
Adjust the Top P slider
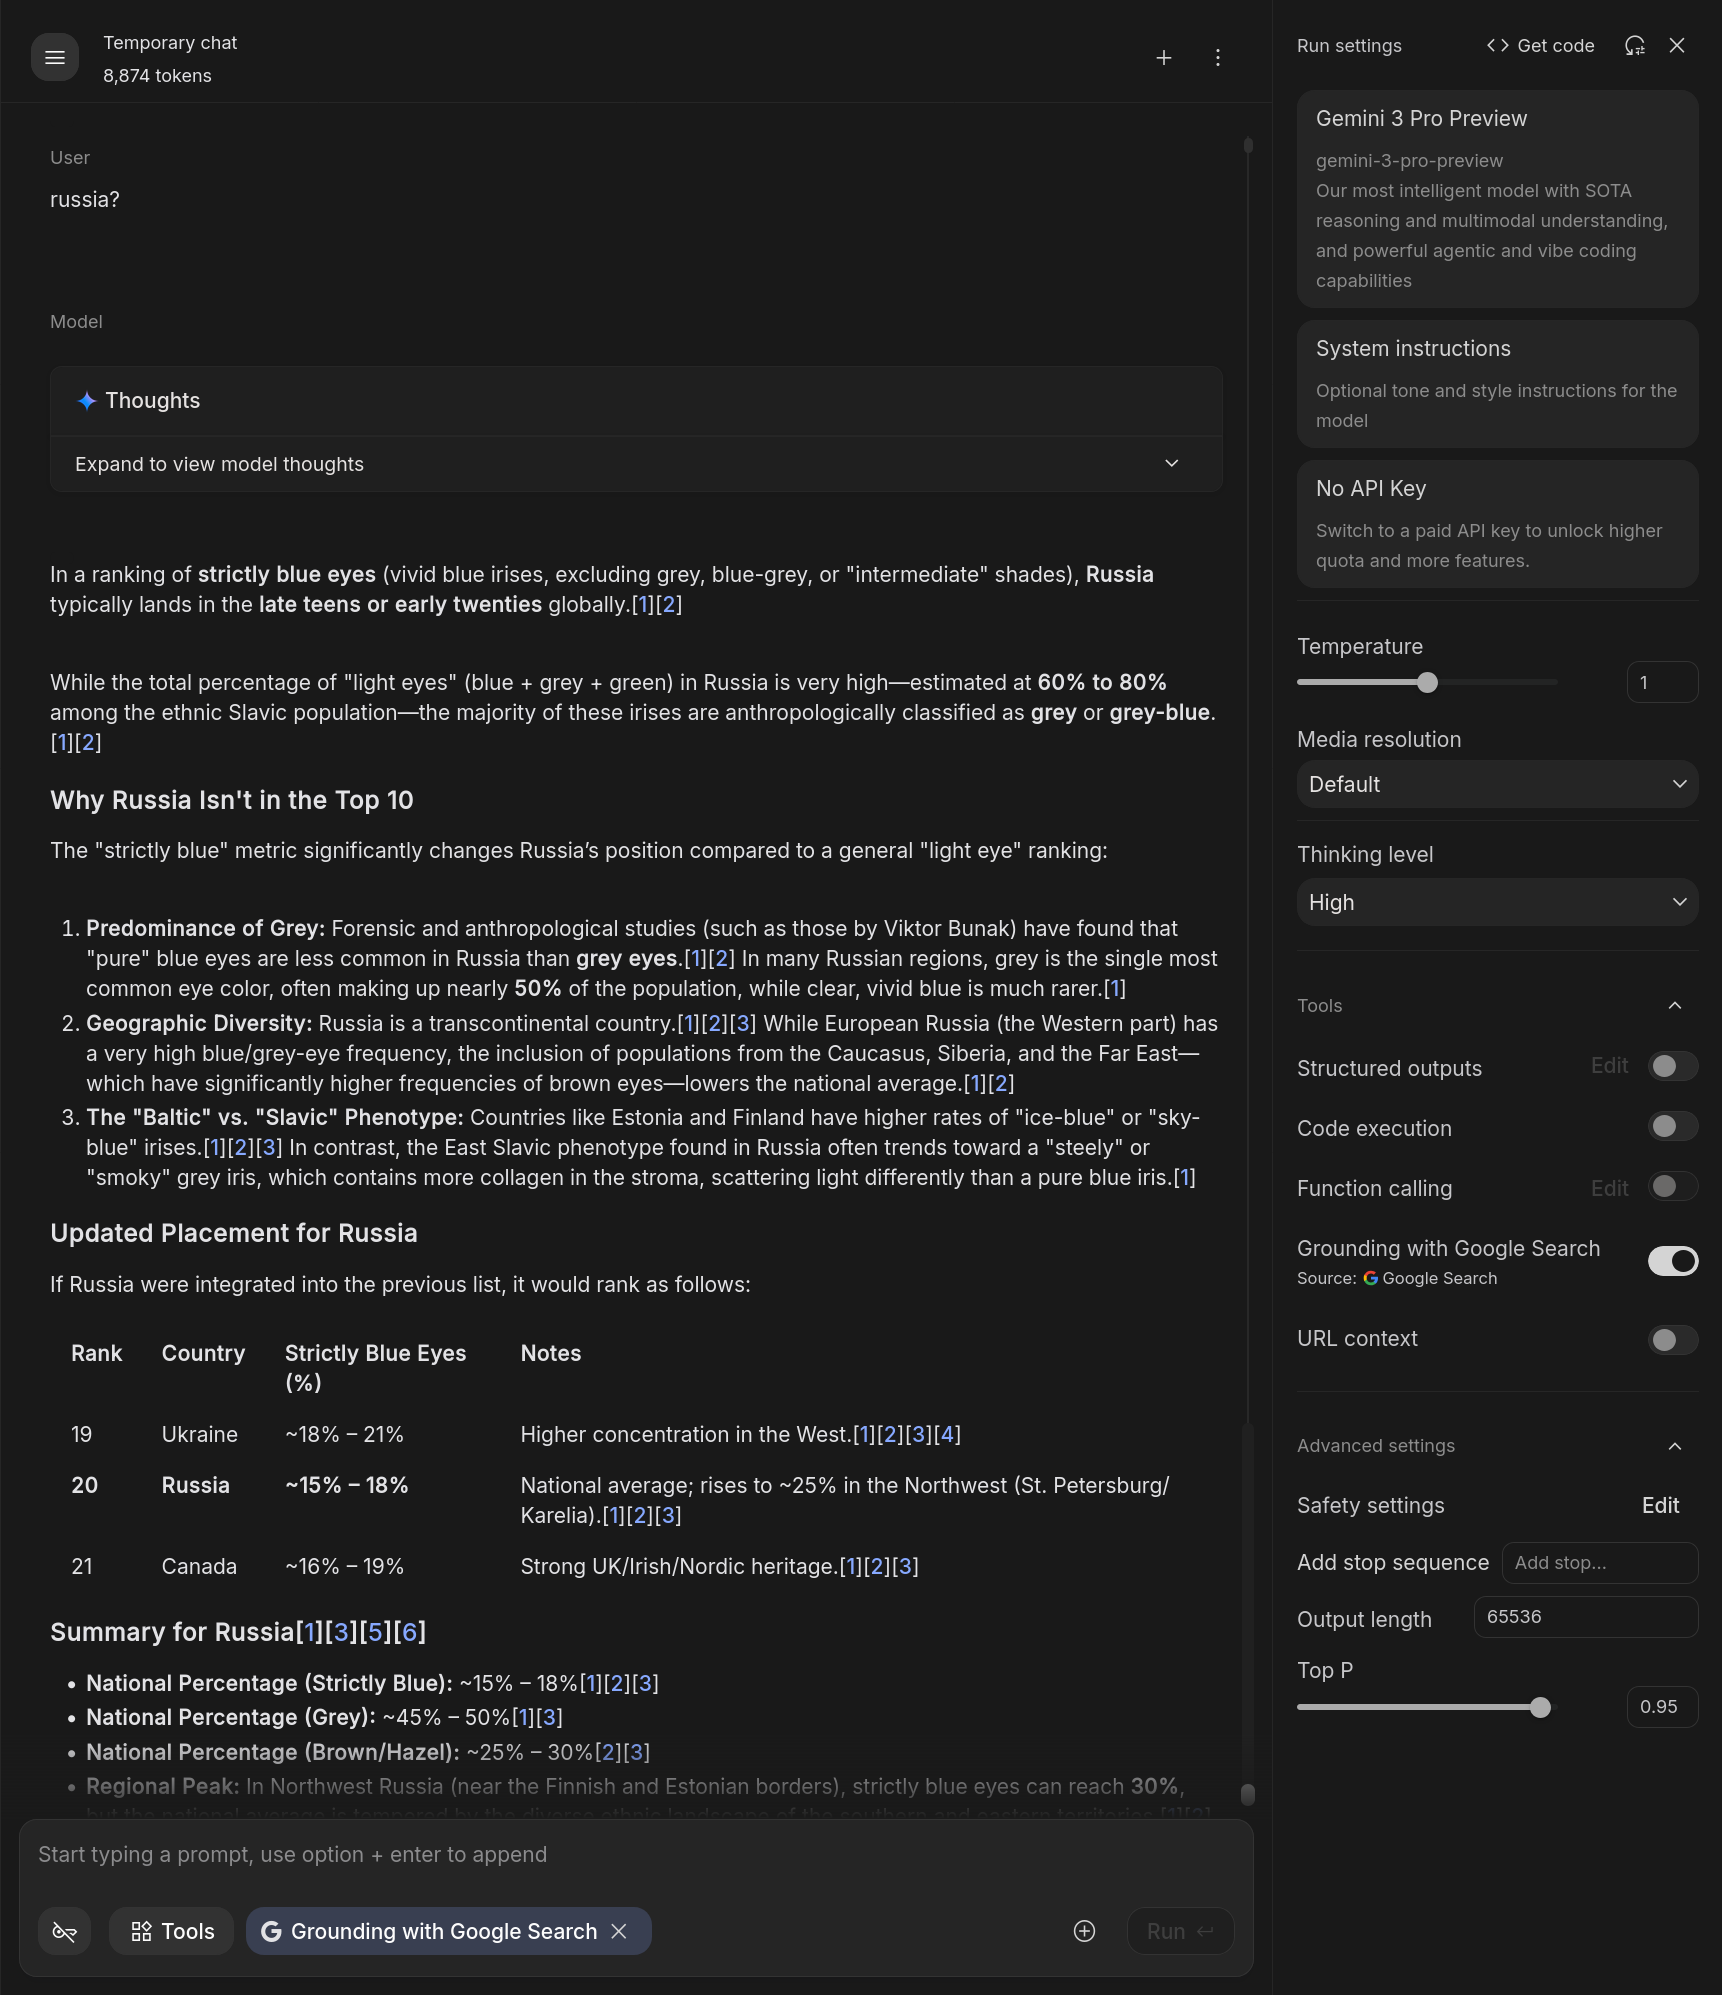click(1540, 1707)
